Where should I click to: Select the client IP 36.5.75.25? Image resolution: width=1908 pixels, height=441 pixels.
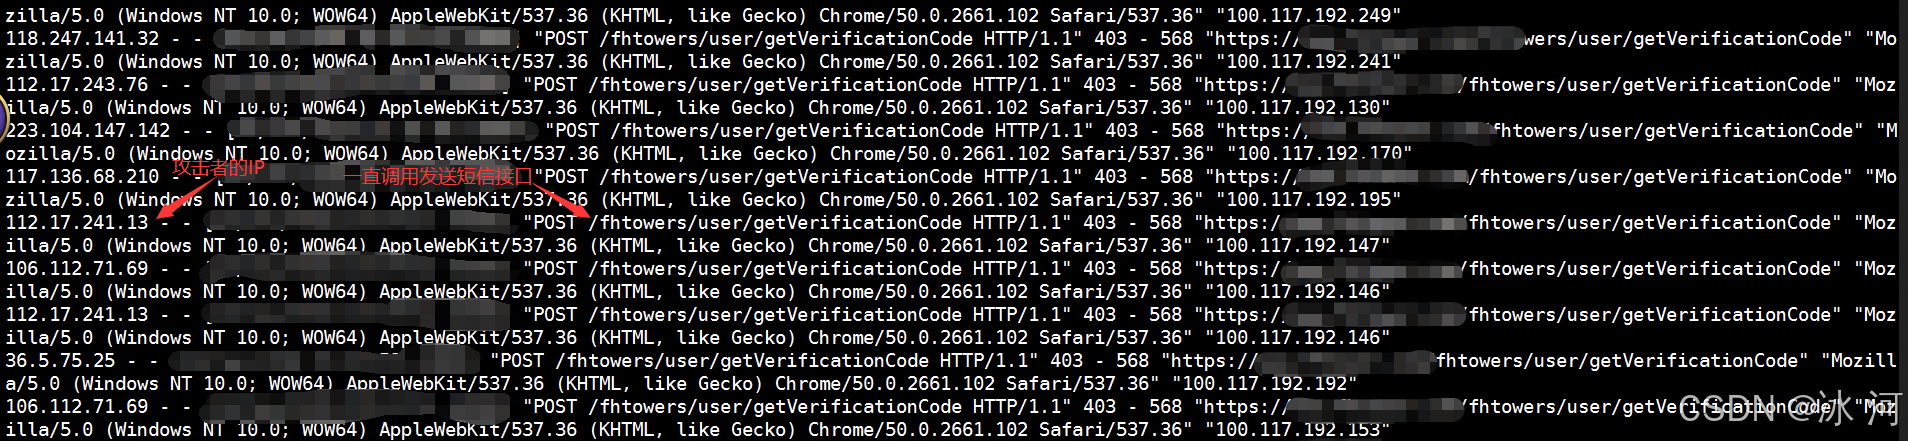pyautogui.click(x=60, y=361)
